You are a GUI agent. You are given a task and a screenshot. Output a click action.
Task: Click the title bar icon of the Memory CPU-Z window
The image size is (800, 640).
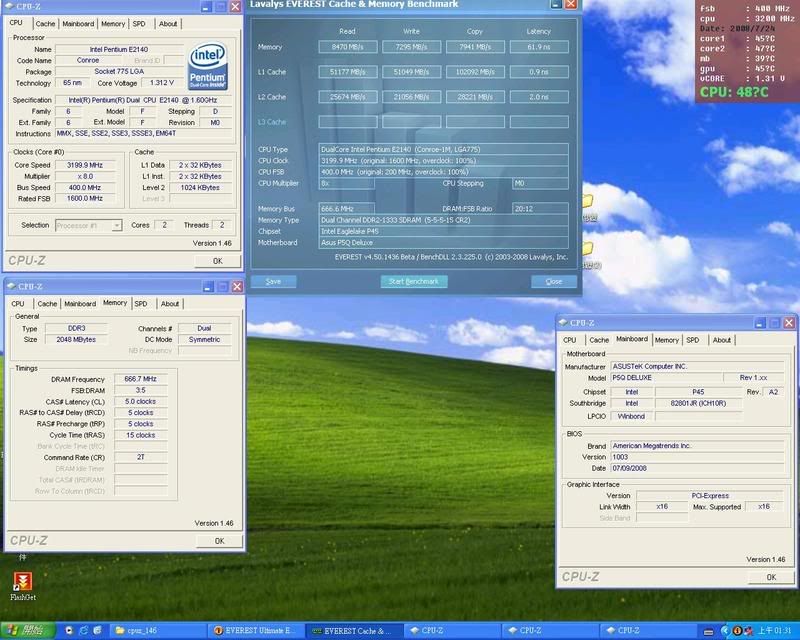(11, 286)
